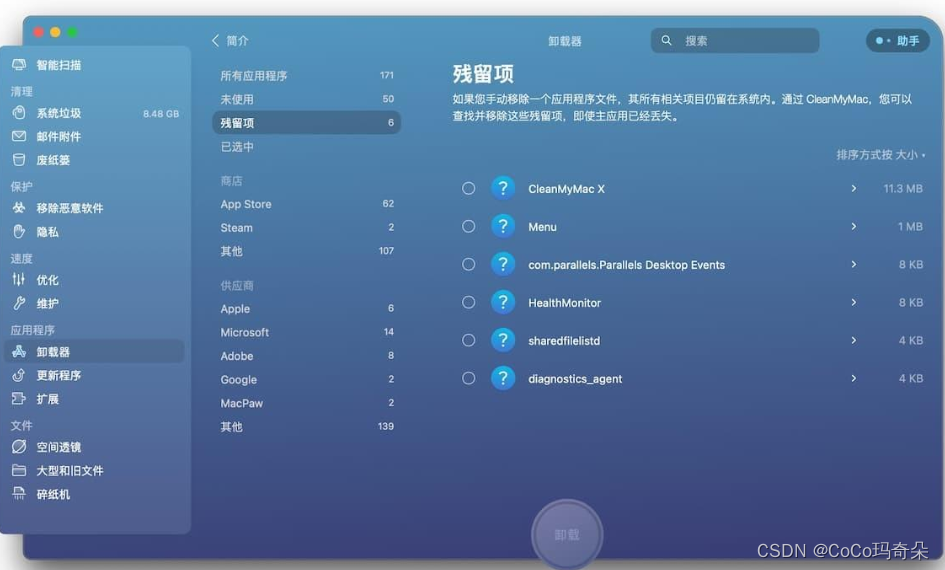The image size is (945, 570).
Task: Select the 废纸篓 trash bin icon
Action: pyautogui.click(x=19, y=160)
